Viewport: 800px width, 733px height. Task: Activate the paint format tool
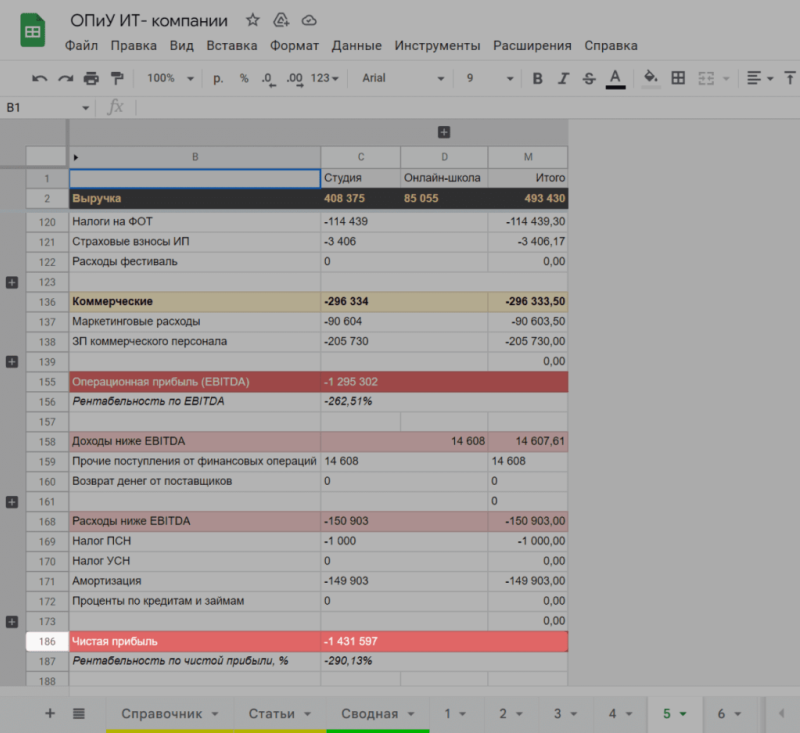click(117, 79)
